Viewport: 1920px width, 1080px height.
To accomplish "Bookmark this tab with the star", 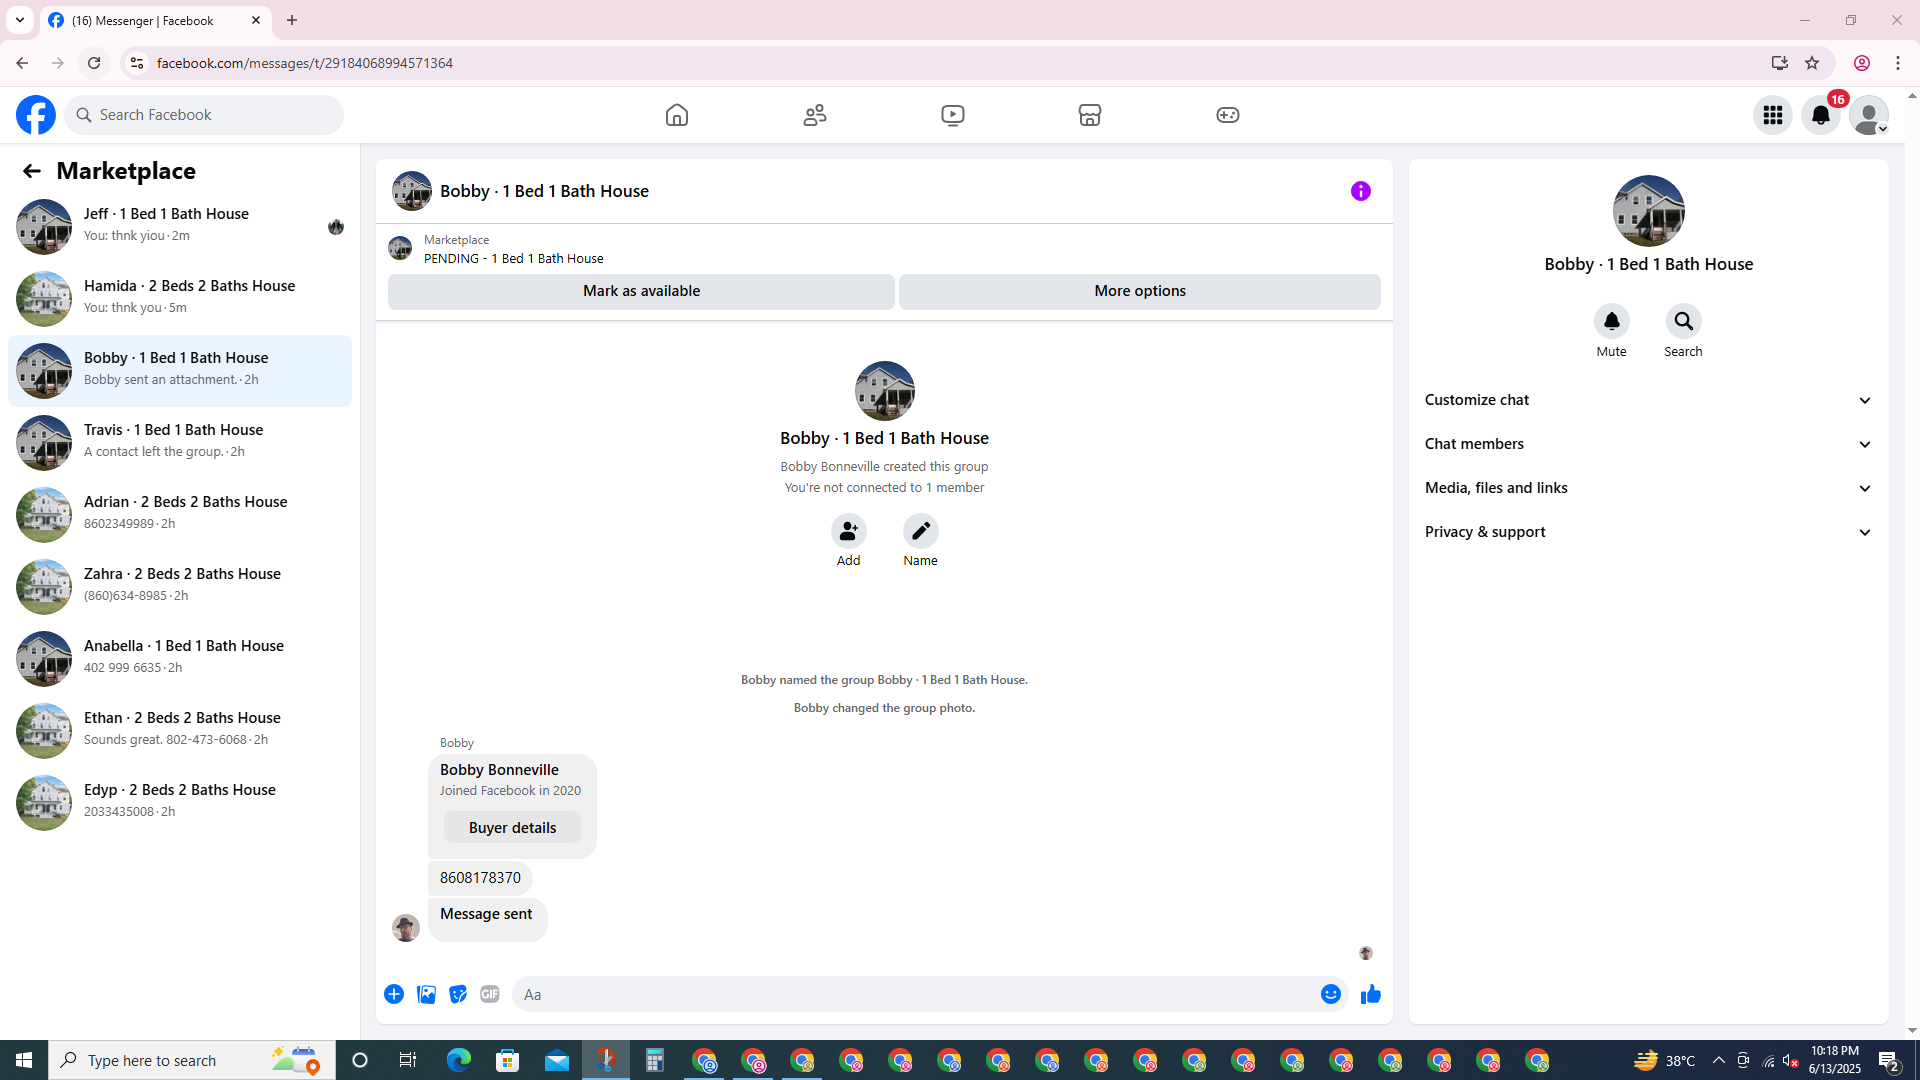I will coord(1812,63).
